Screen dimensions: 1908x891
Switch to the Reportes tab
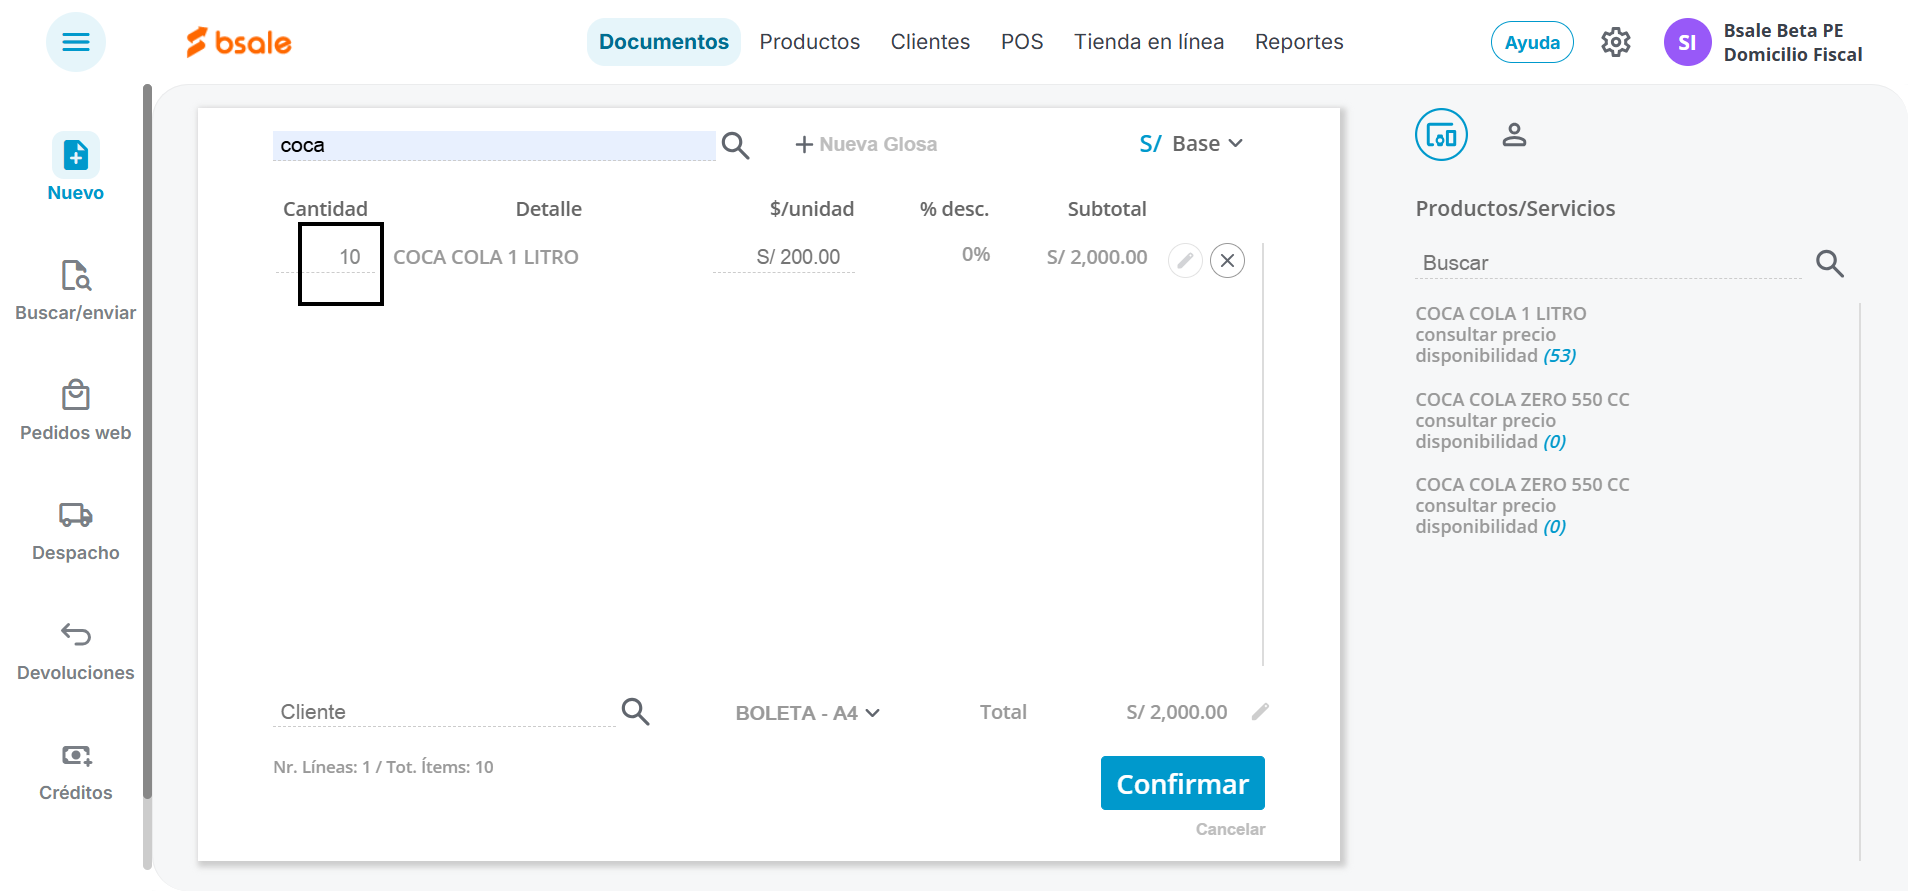(x=1299, y=42)
